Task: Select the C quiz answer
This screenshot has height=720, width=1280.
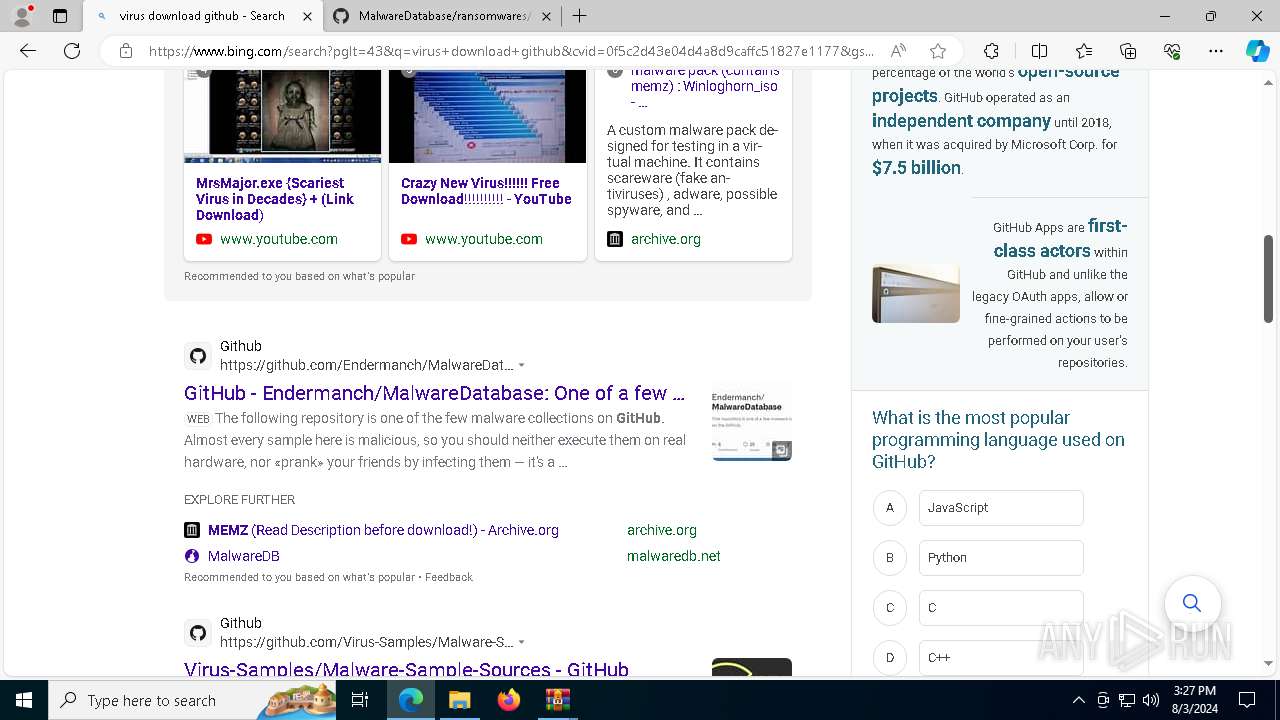Action: [1001, 607]
